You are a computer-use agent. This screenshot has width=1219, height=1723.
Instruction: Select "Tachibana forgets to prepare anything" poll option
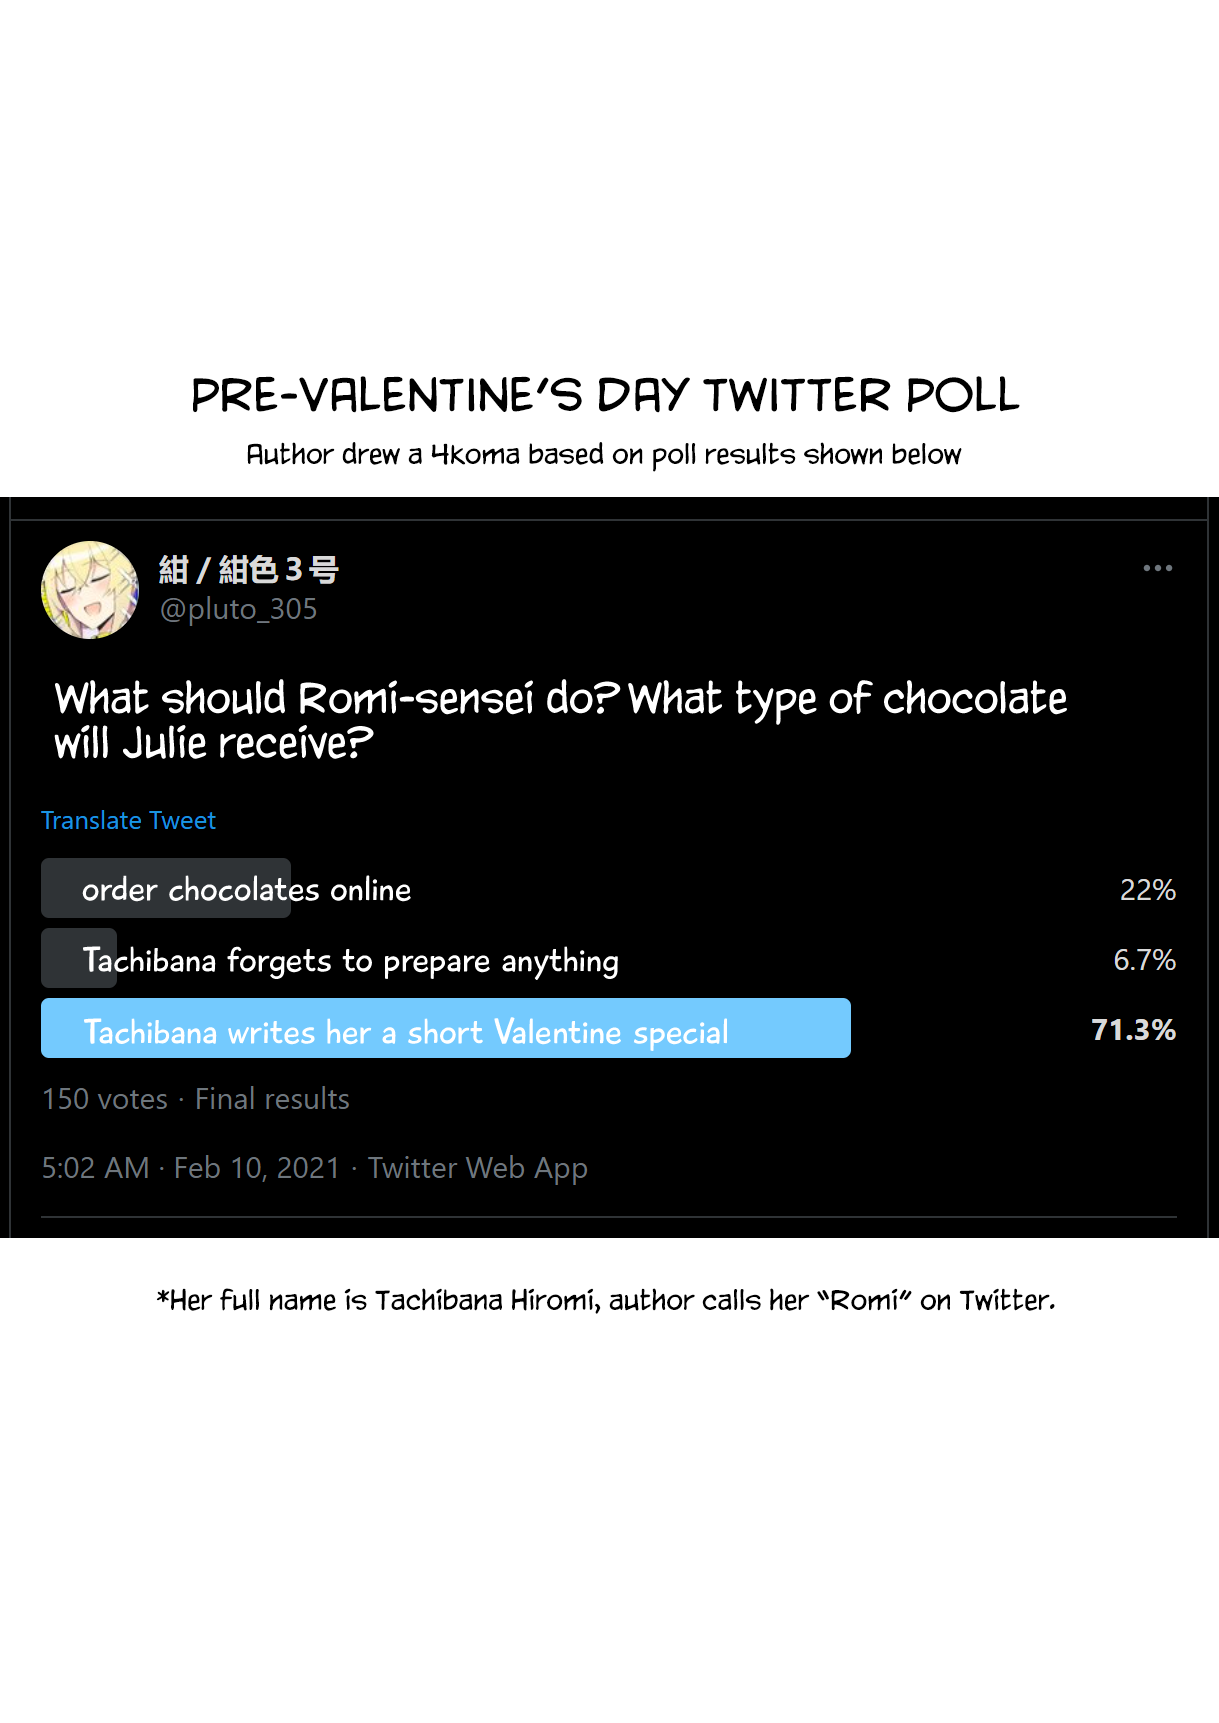350,960
